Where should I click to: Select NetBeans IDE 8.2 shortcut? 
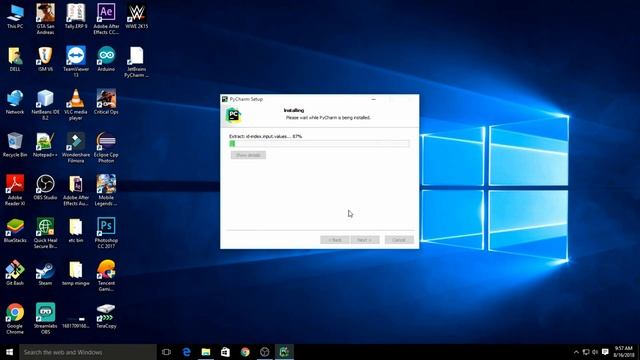(45, 104)
